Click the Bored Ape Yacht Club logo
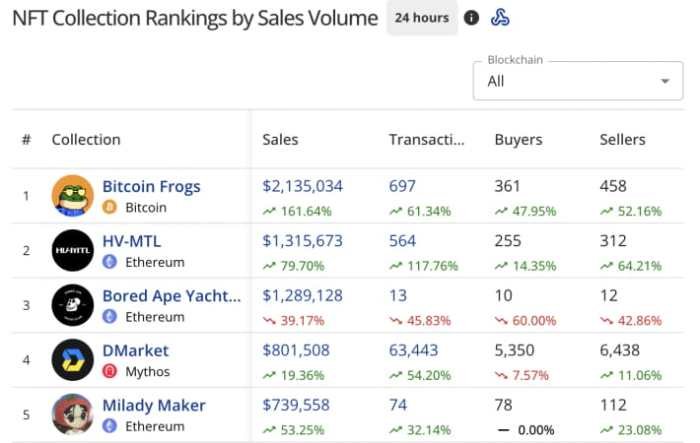Image resolution: width=700 pixels, height=443 pixels. pos(73,305)
